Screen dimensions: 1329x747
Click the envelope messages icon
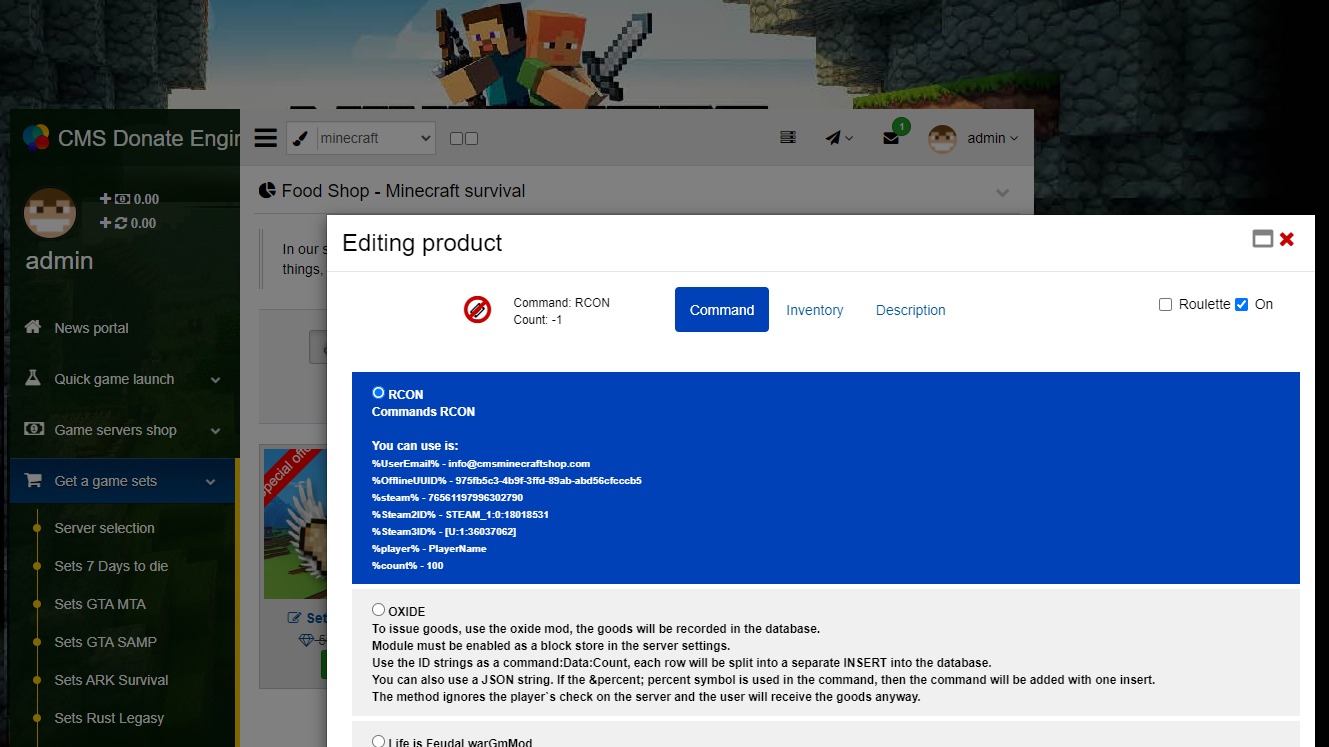(x=891, y=139)
